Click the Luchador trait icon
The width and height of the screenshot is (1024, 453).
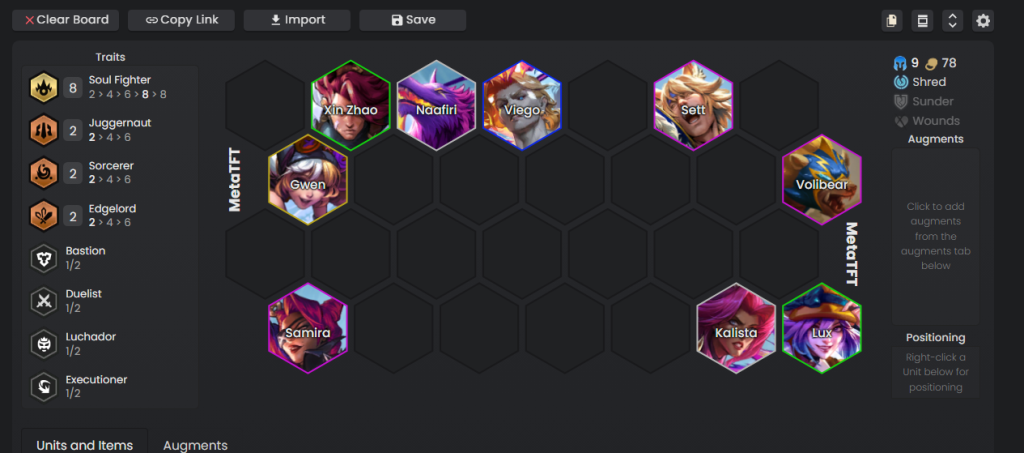(x=44, y=344)
